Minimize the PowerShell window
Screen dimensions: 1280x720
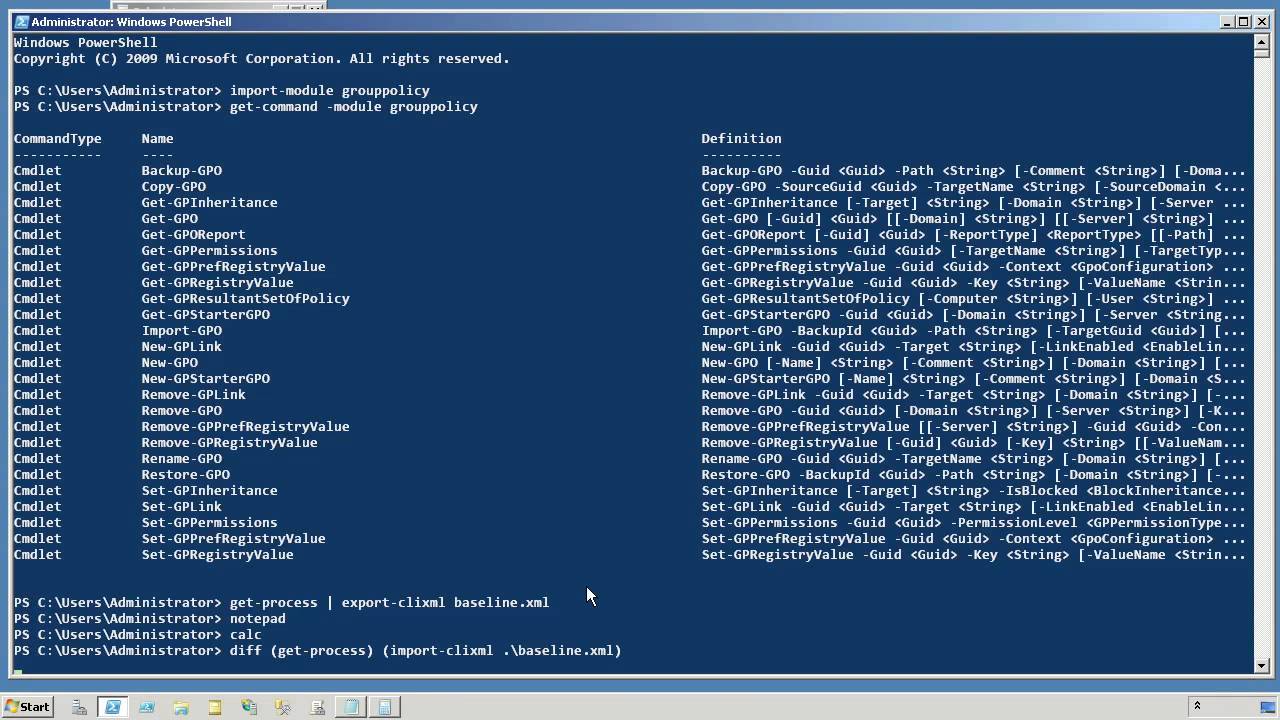tap(1229, 21)
